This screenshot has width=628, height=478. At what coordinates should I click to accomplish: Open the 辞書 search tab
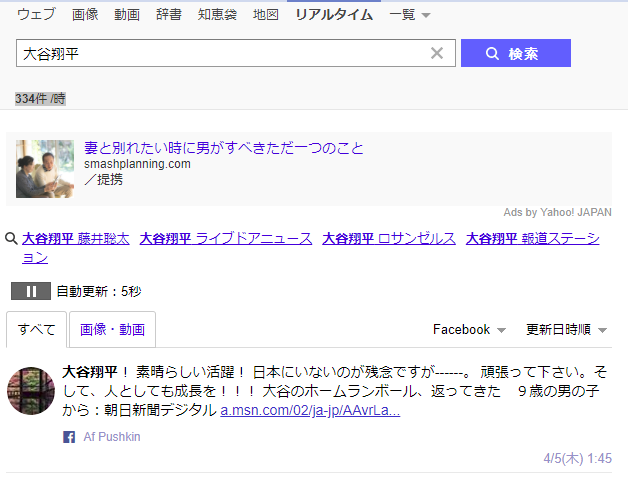169,14
